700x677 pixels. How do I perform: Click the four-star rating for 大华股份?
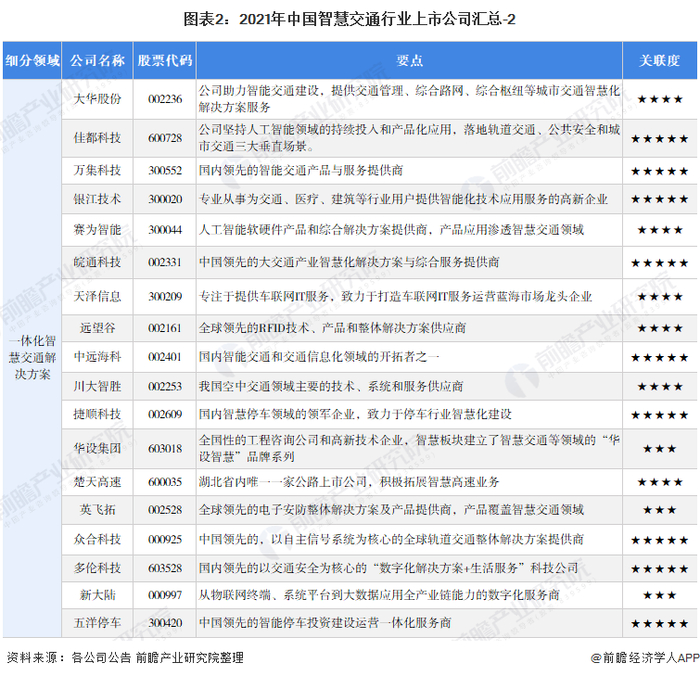pos(660,99)
